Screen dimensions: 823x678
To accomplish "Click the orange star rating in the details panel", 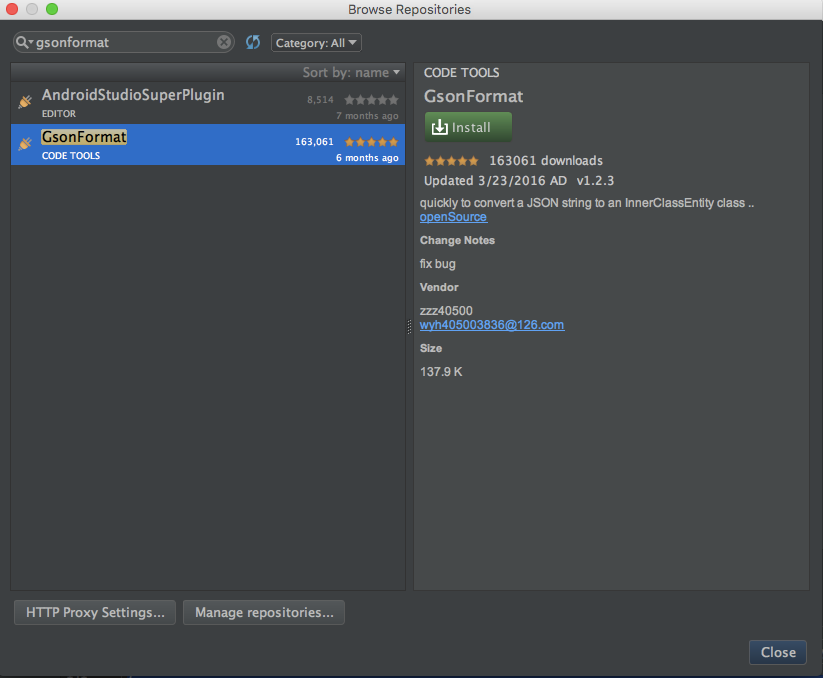I will (x=451, y=160).
